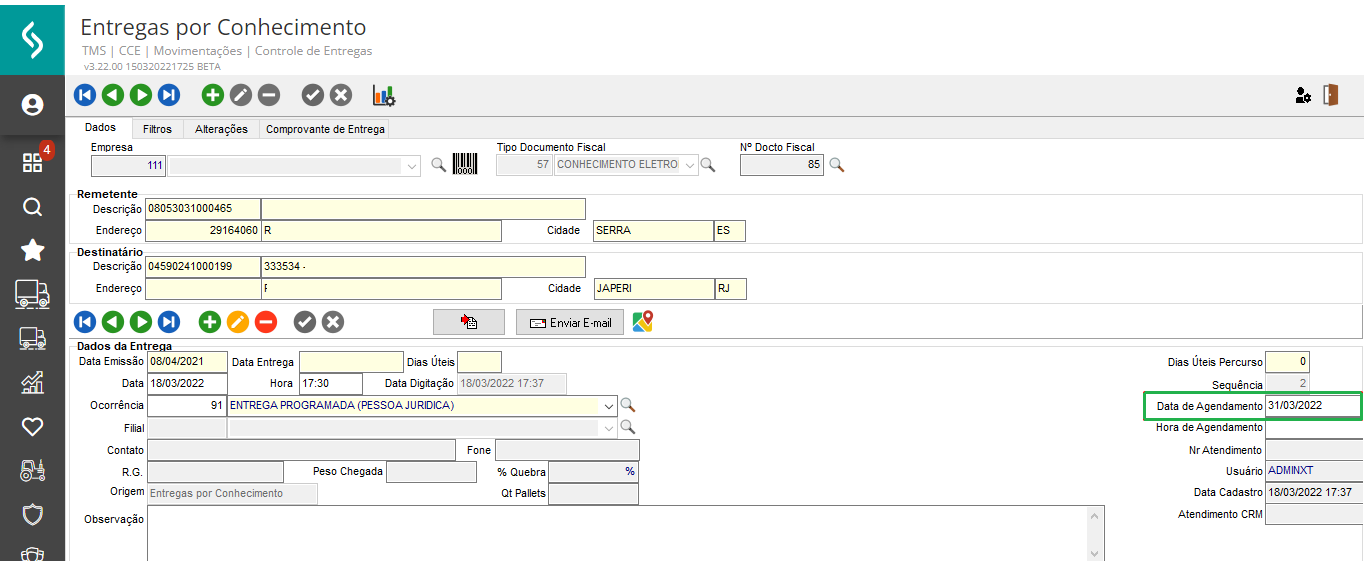
Task: Expand the Empresa dropdown
Action: pos(412,166)
